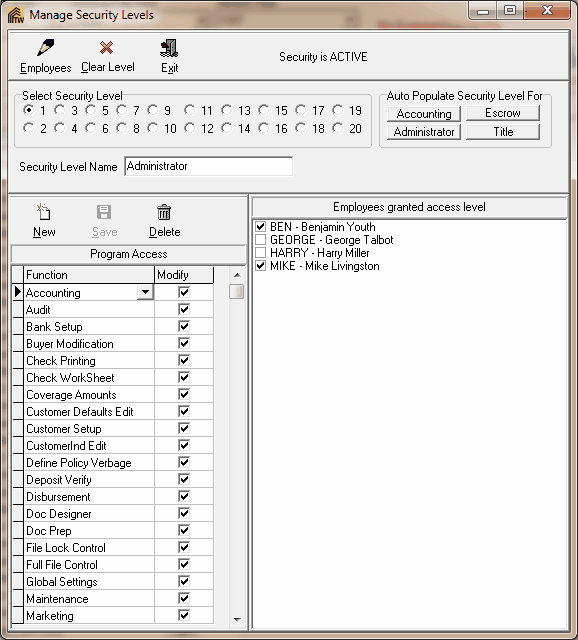This screenshot has width=578, height=640.
Task: Click the scroll down arrow in Program Access
Action: [237, 619]
